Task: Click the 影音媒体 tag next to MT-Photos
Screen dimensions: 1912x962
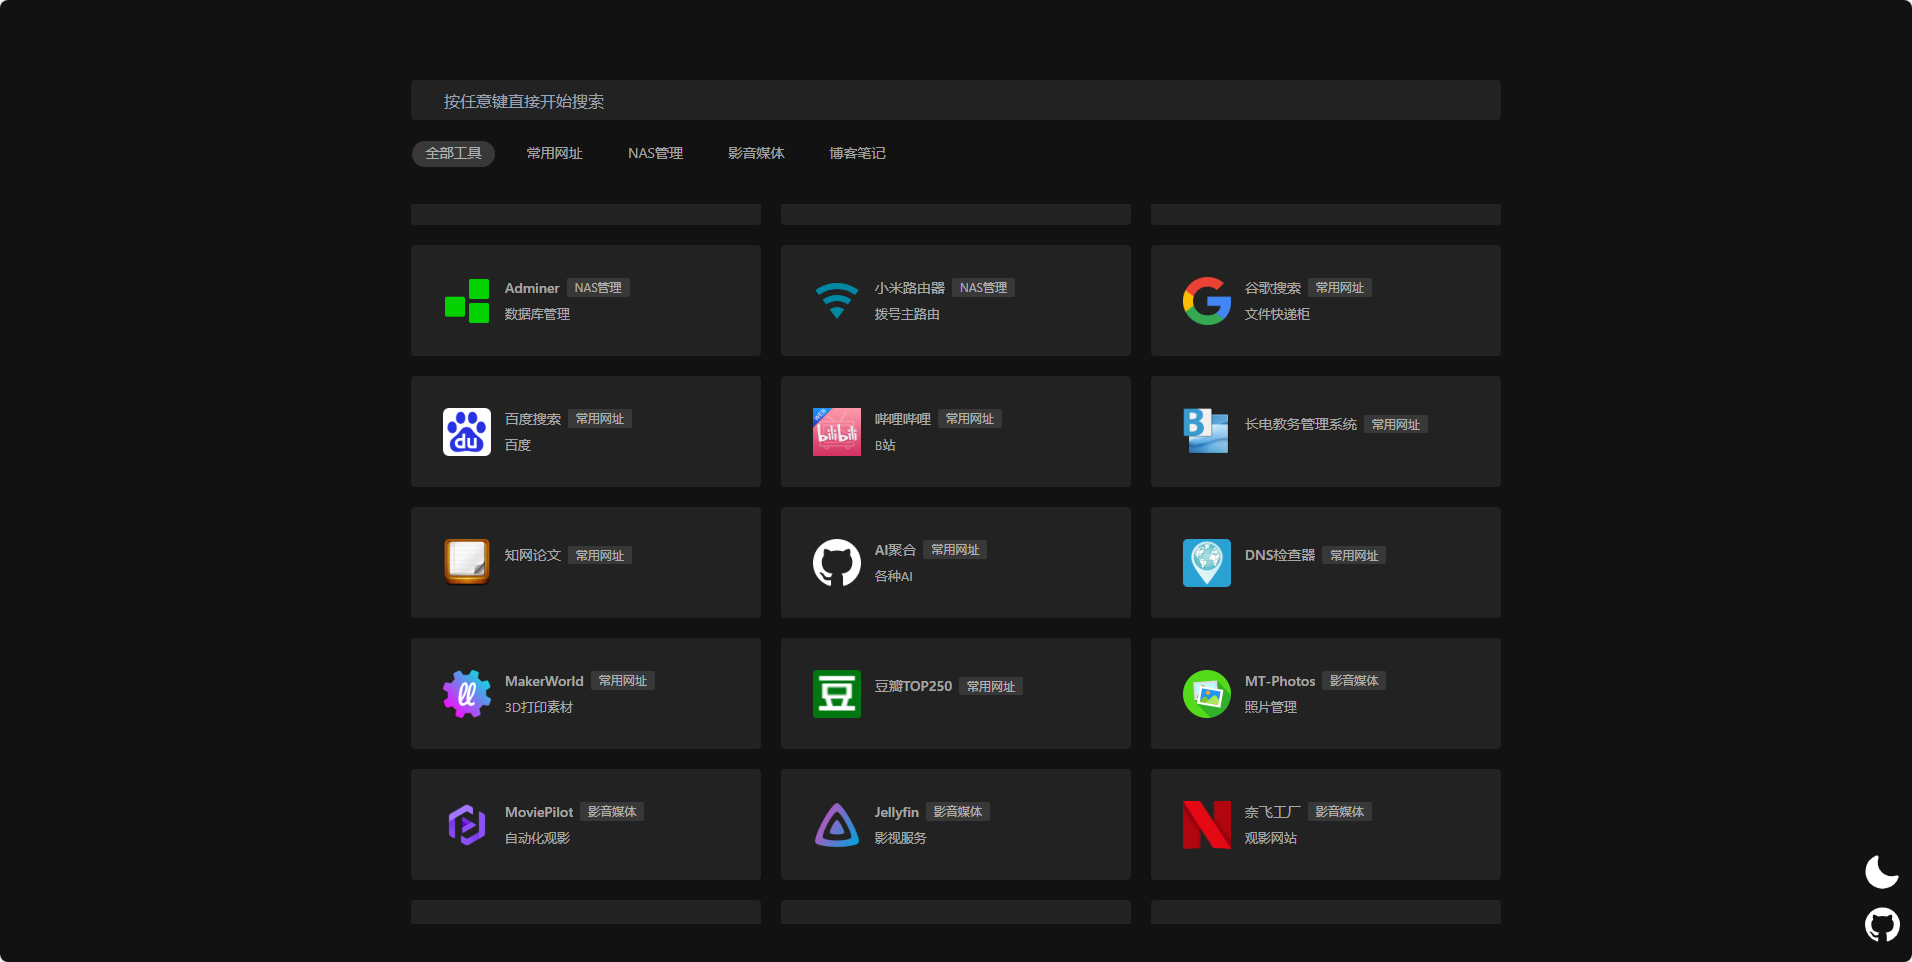Action: (x=1354, y=681)
